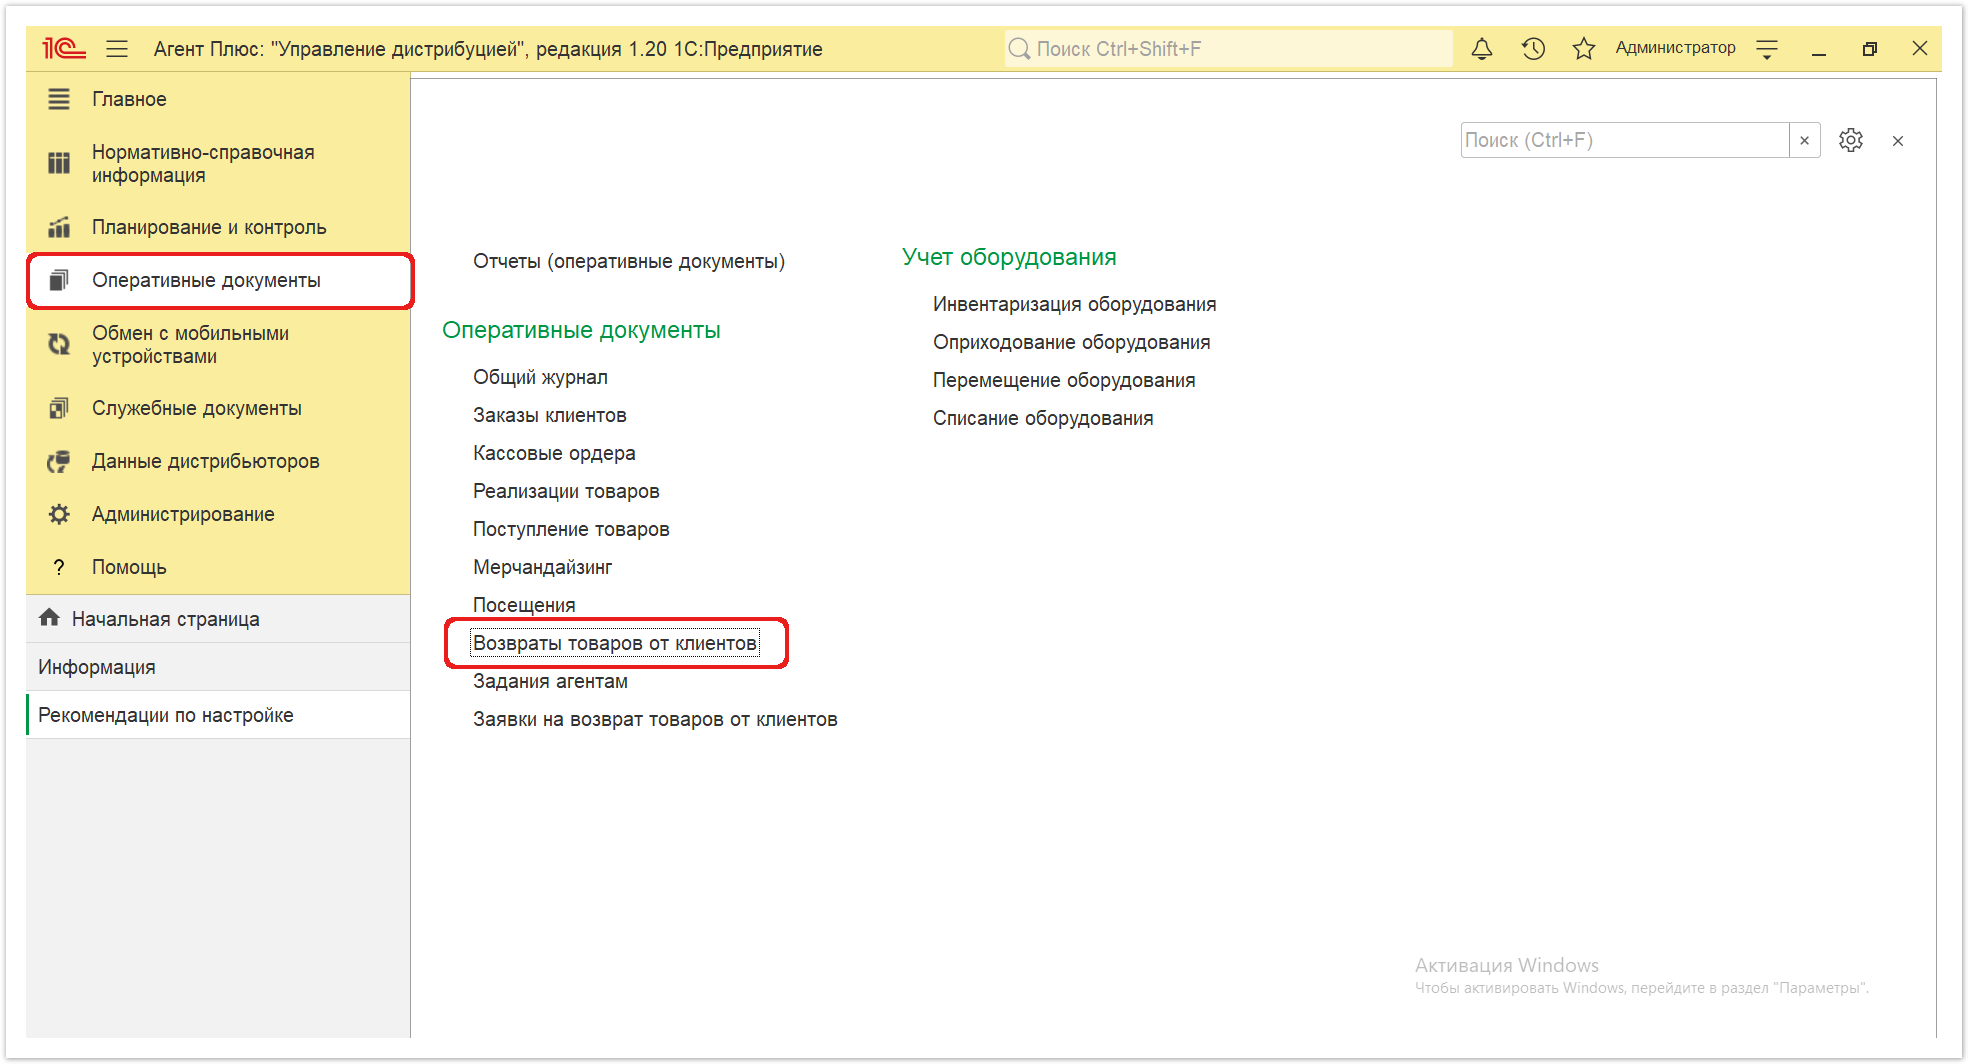
Task: Open notifications bell icon
Action: pos(1482,48)
